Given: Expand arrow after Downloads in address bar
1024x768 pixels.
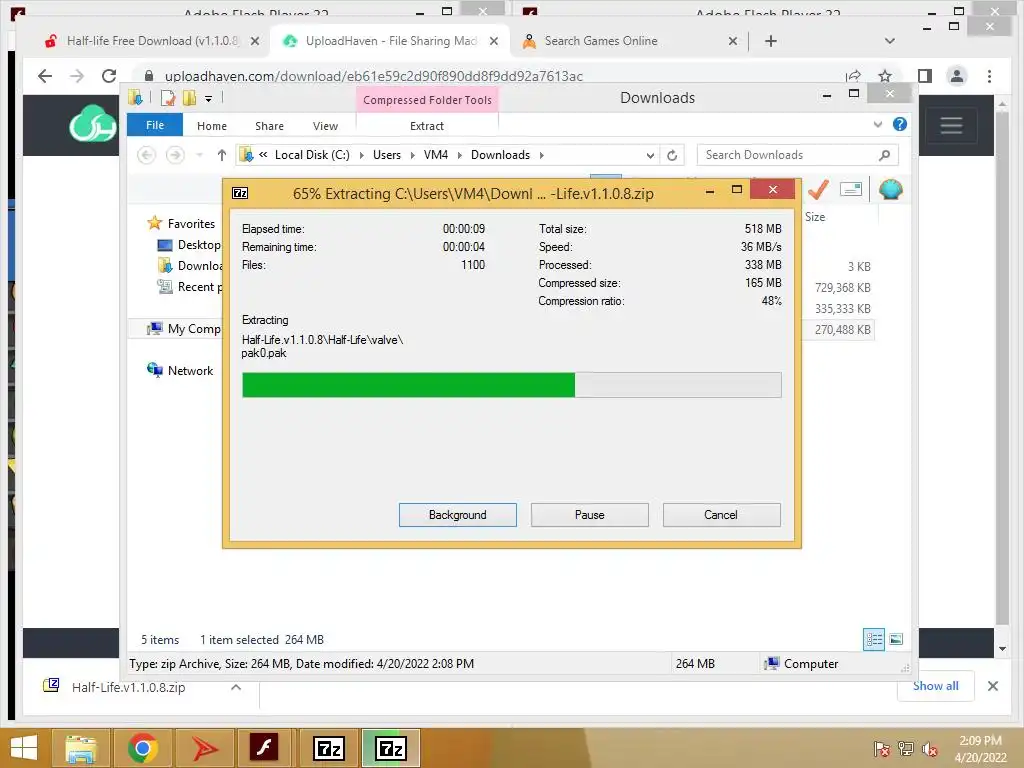Looking at the screenshot, I should [x=541, y=155].
